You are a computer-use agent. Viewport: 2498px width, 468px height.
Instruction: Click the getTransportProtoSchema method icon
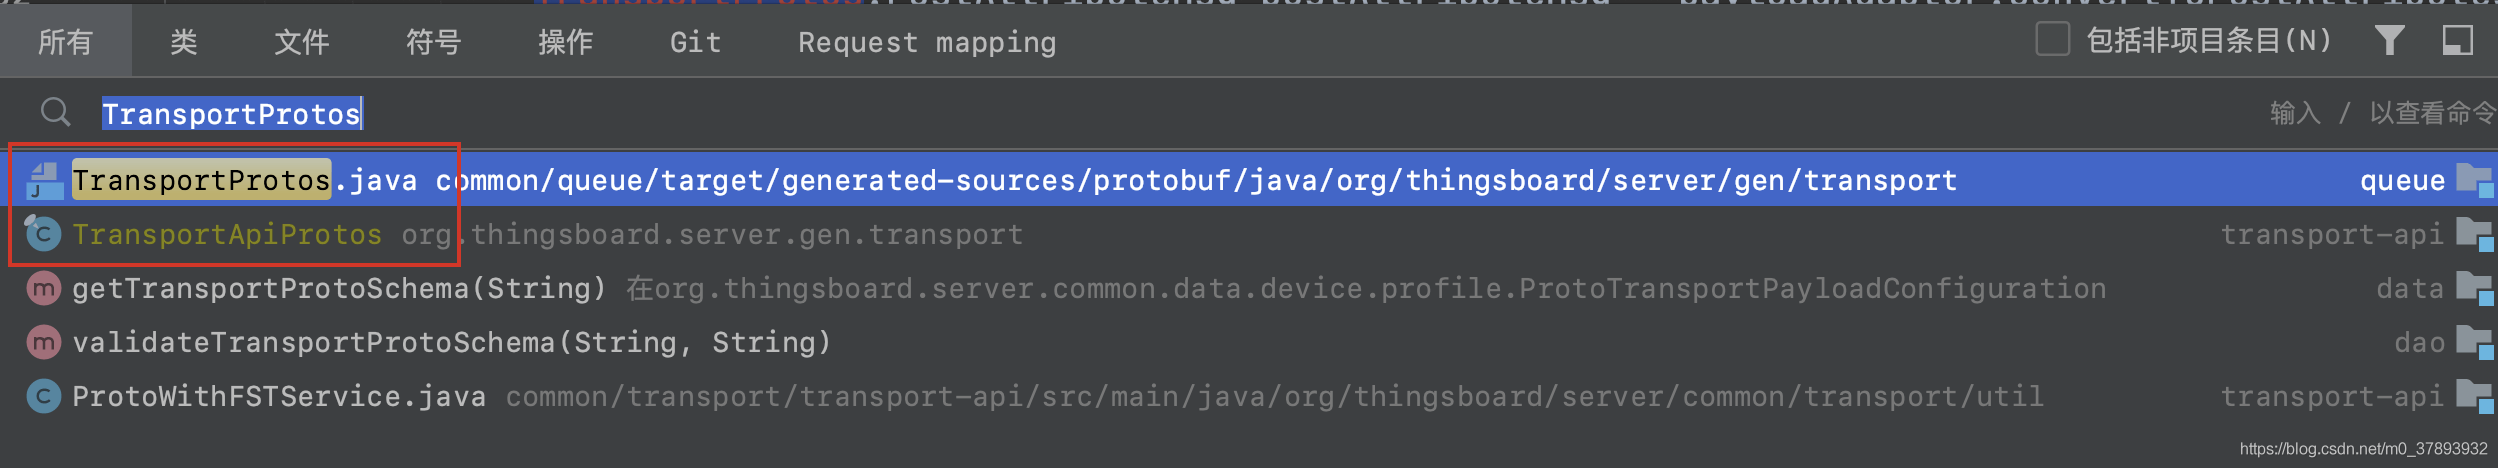pyautogui.click(x=43, y=289)
